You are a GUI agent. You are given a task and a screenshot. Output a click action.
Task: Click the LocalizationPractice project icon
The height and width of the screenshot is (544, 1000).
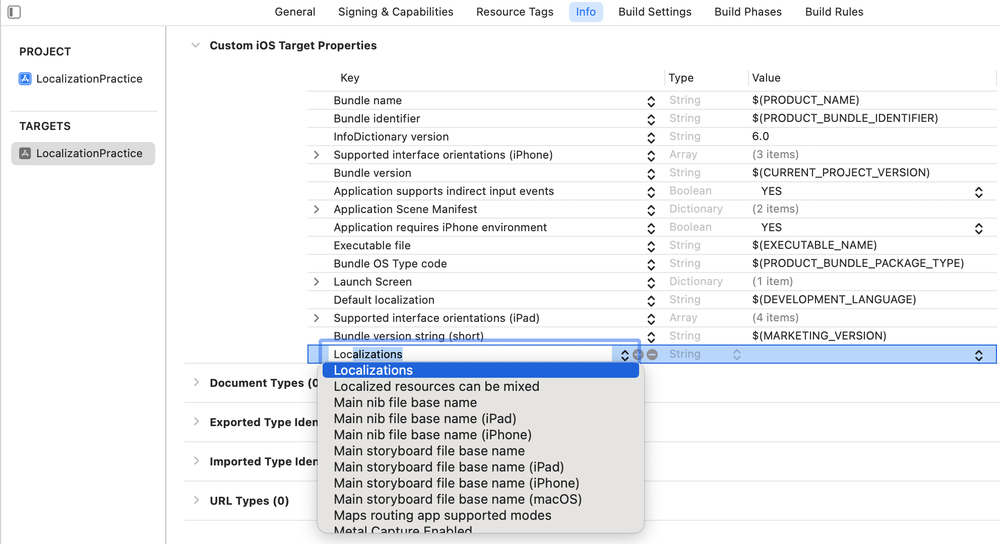(x=25, y=79)
